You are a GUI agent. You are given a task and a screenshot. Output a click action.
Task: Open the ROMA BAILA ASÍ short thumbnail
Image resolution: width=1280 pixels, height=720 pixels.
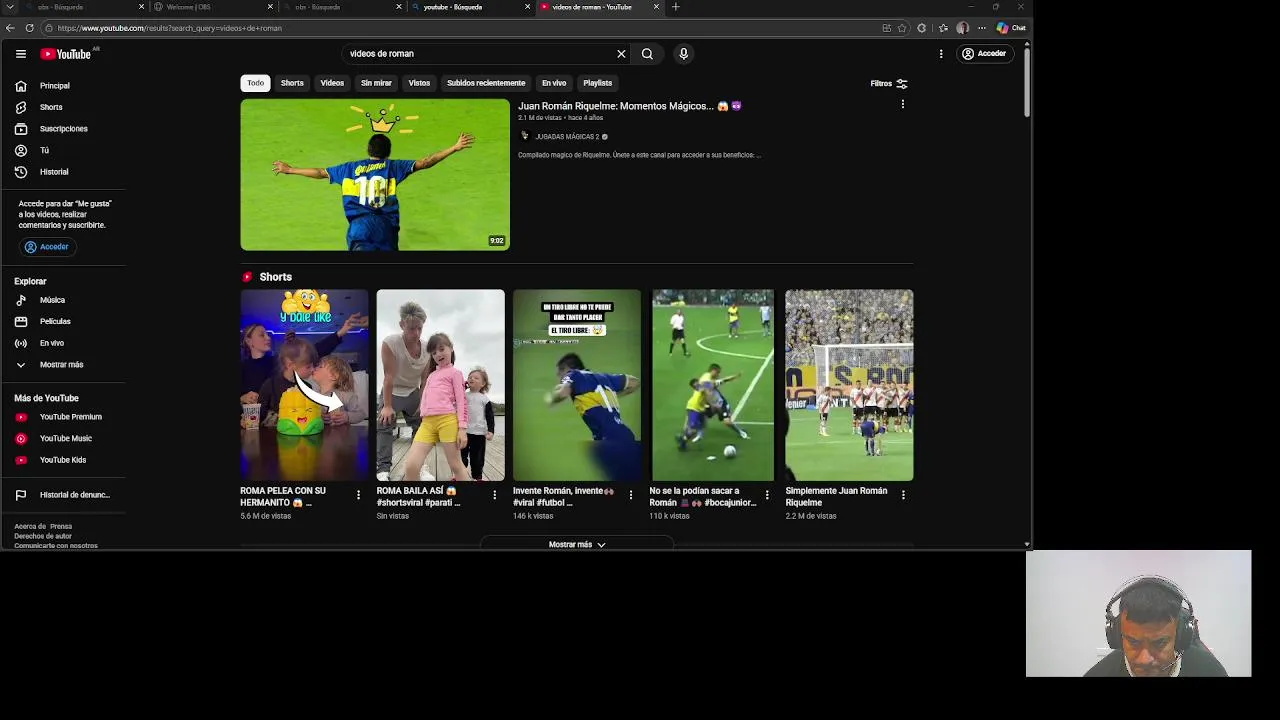[441, 385]
